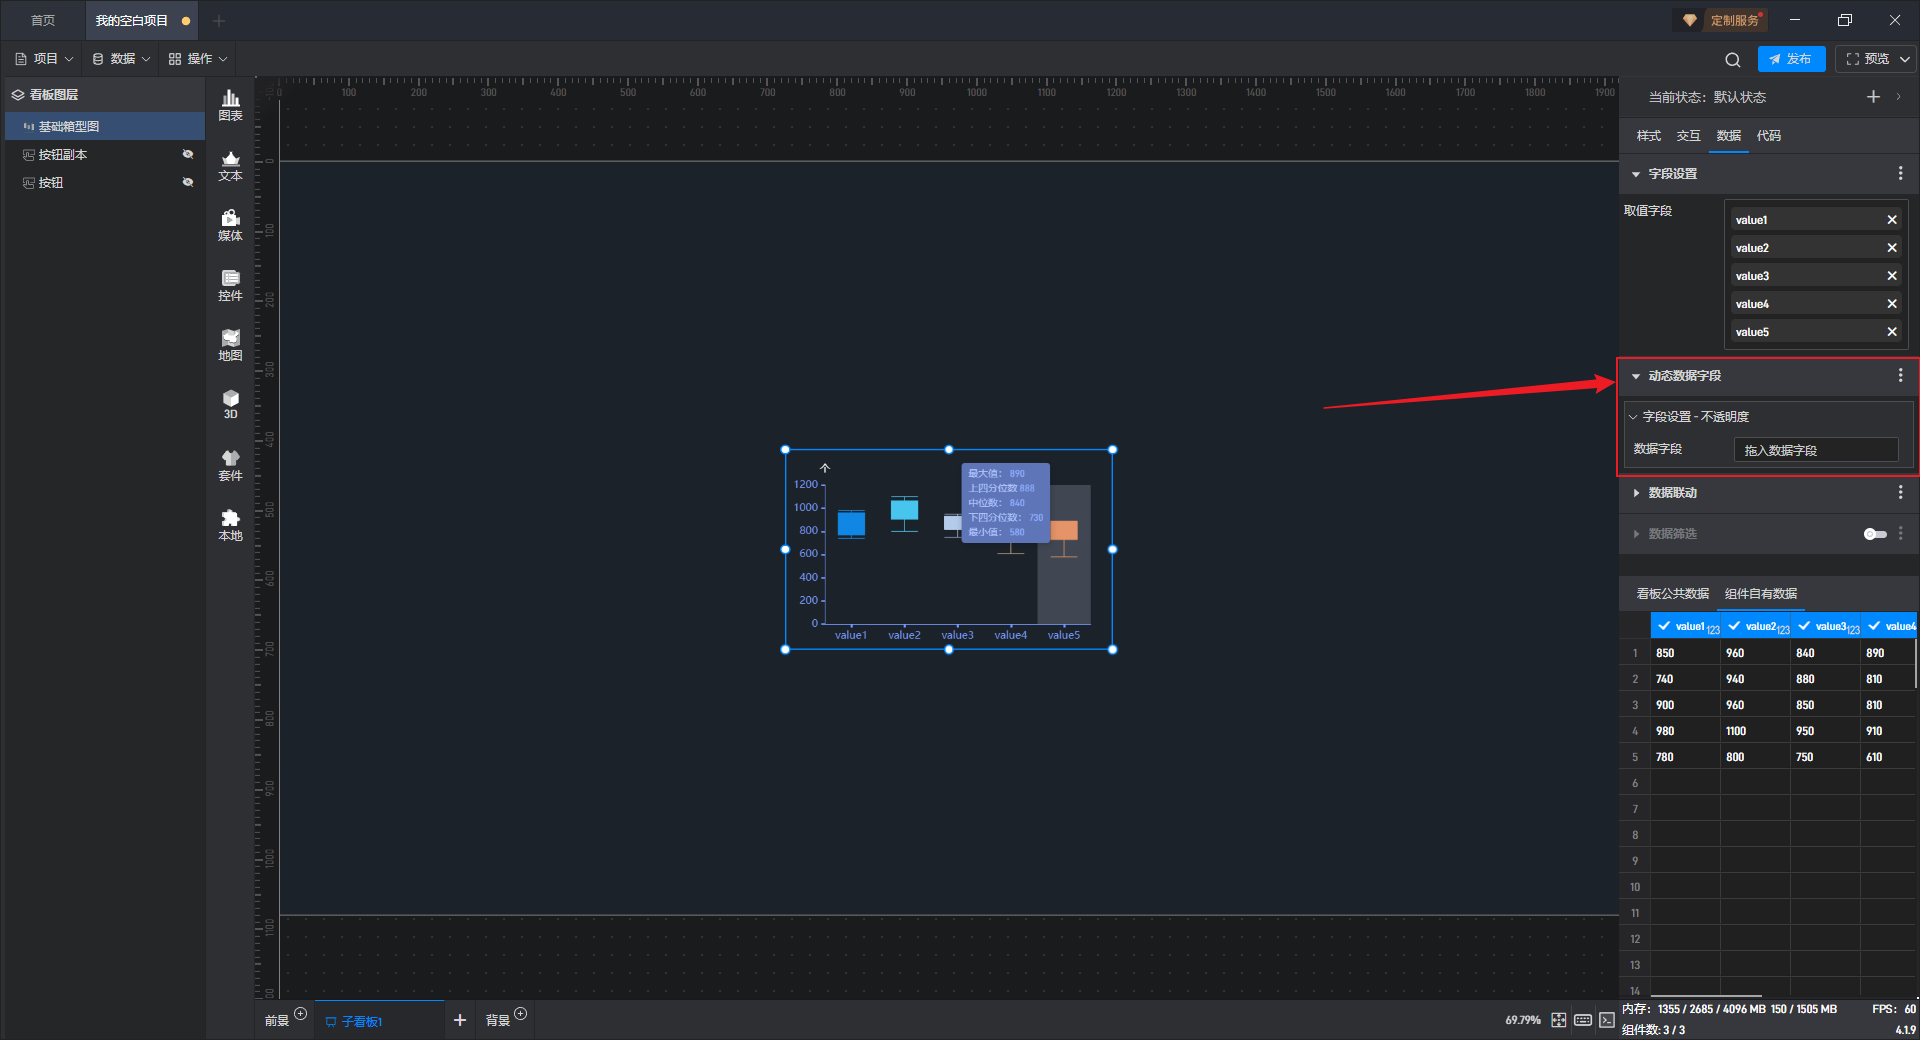The width and height of the screenshot is (1920, 1040).
Task: Open more options for 数据筛选
Action: click(x=1900, y=534)
